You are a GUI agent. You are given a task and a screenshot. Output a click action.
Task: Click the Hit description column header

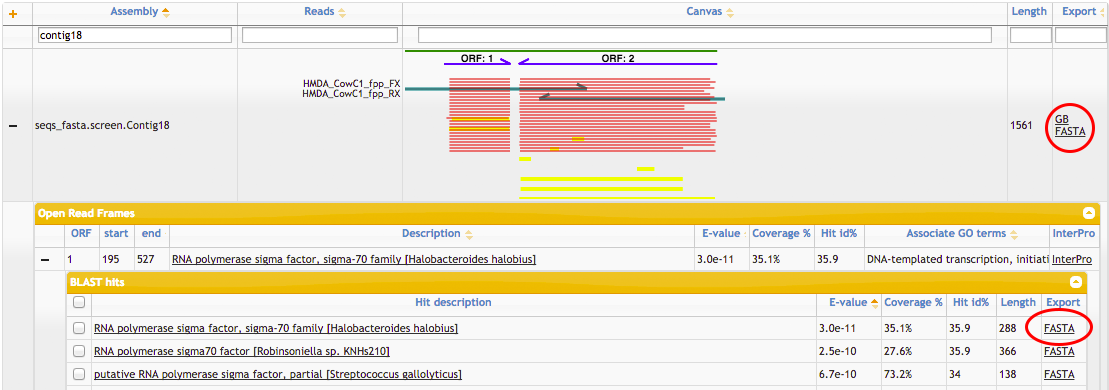point(453,302)
